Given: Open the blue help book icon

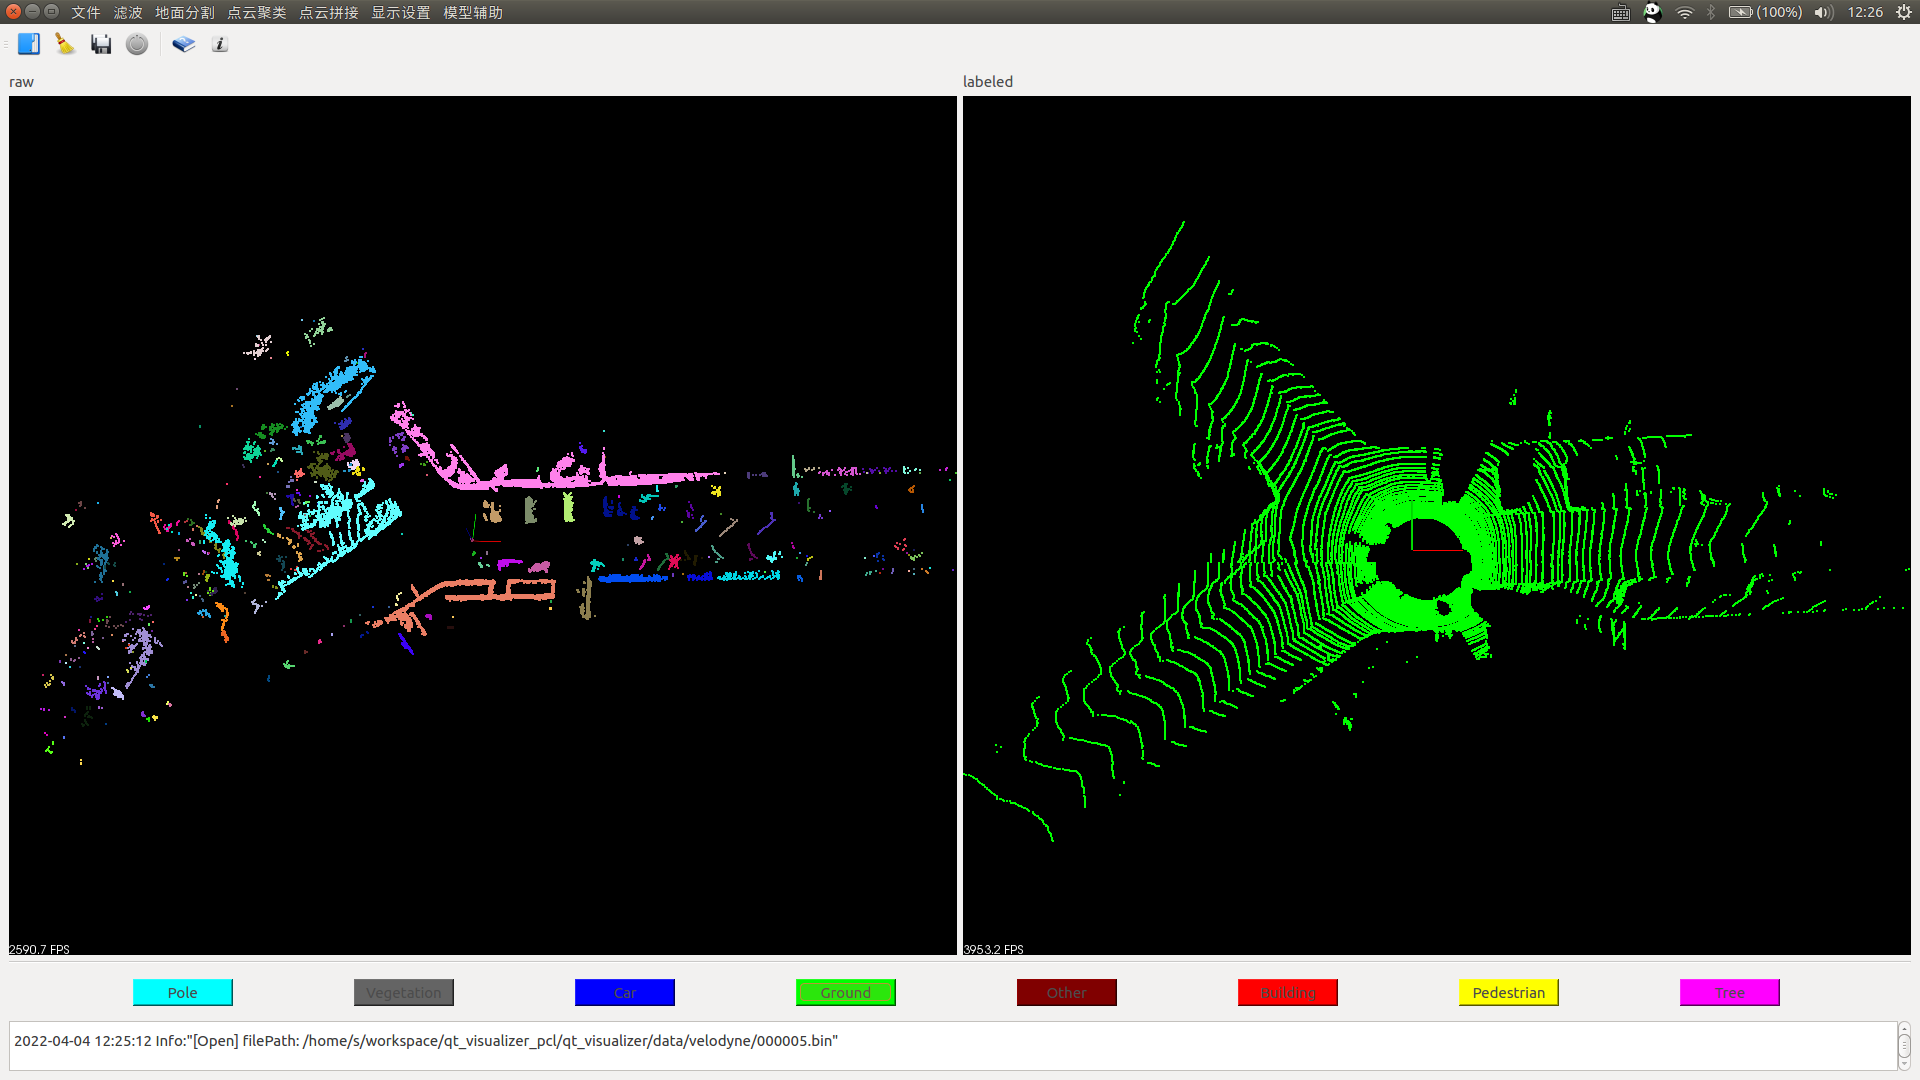Looking at the screenshot, I should click(183, 44).
